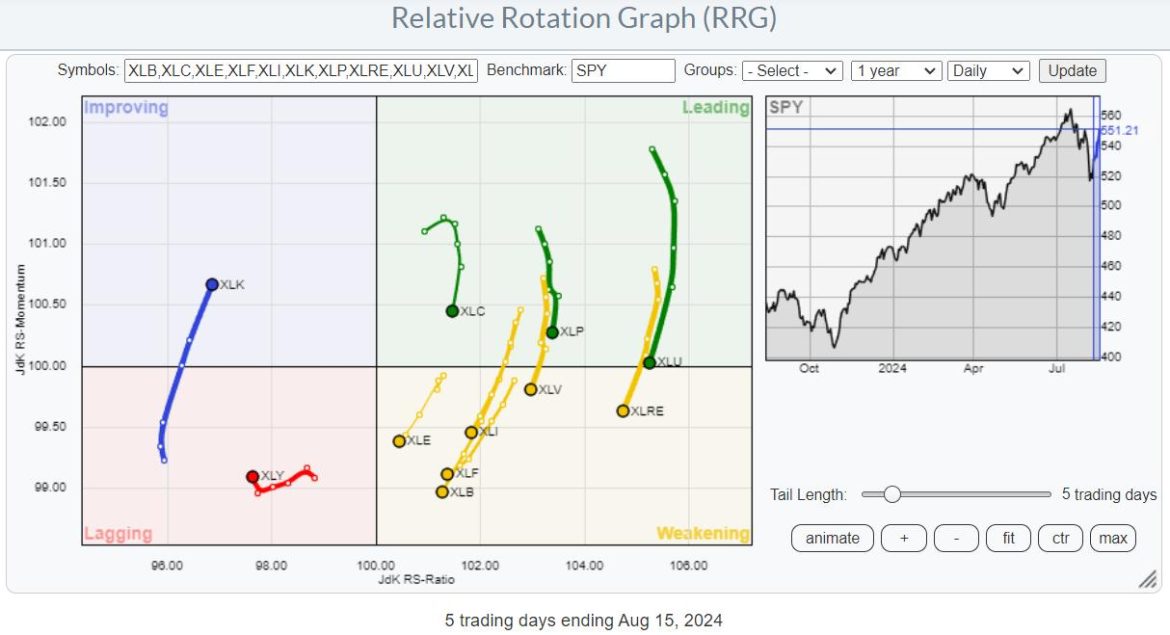Click the XLRE node in Weakening quadrant

click(623, 410)
